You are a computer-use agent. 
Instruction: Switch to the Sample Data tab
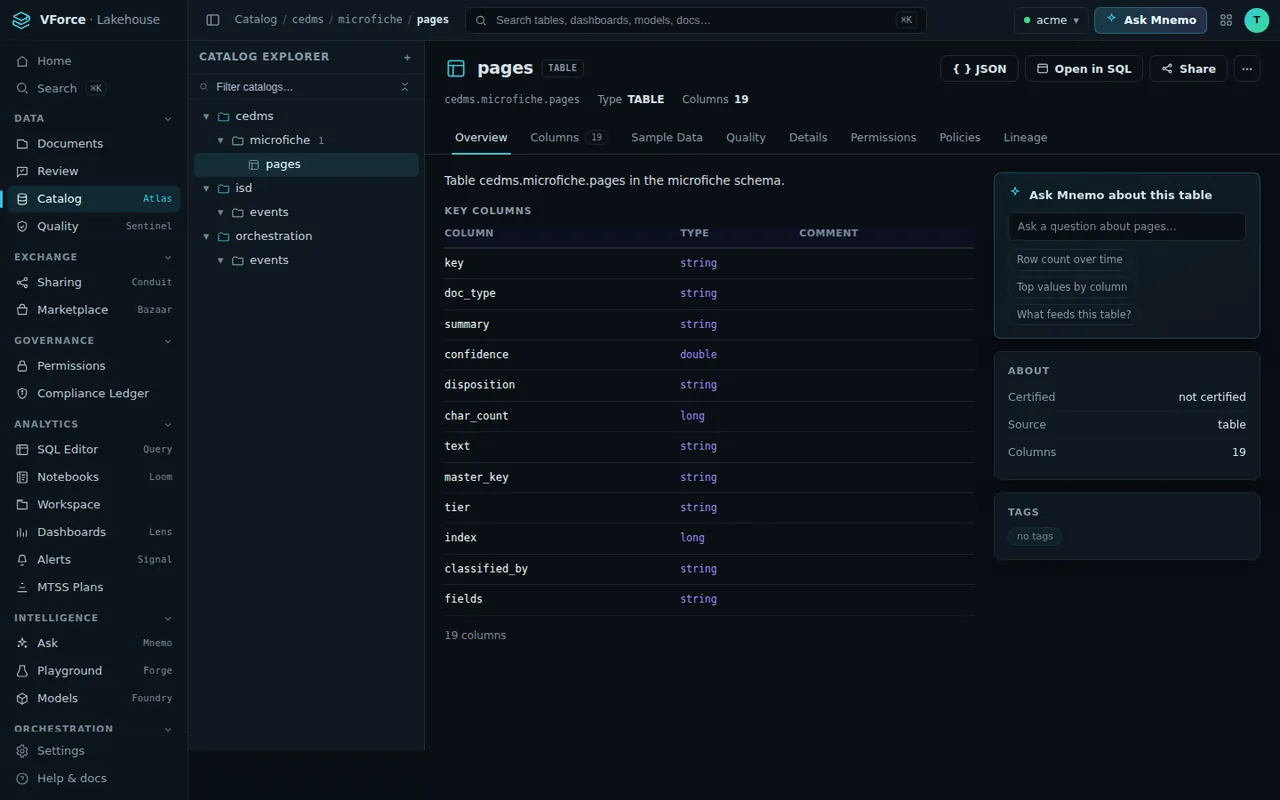(667, 137)
